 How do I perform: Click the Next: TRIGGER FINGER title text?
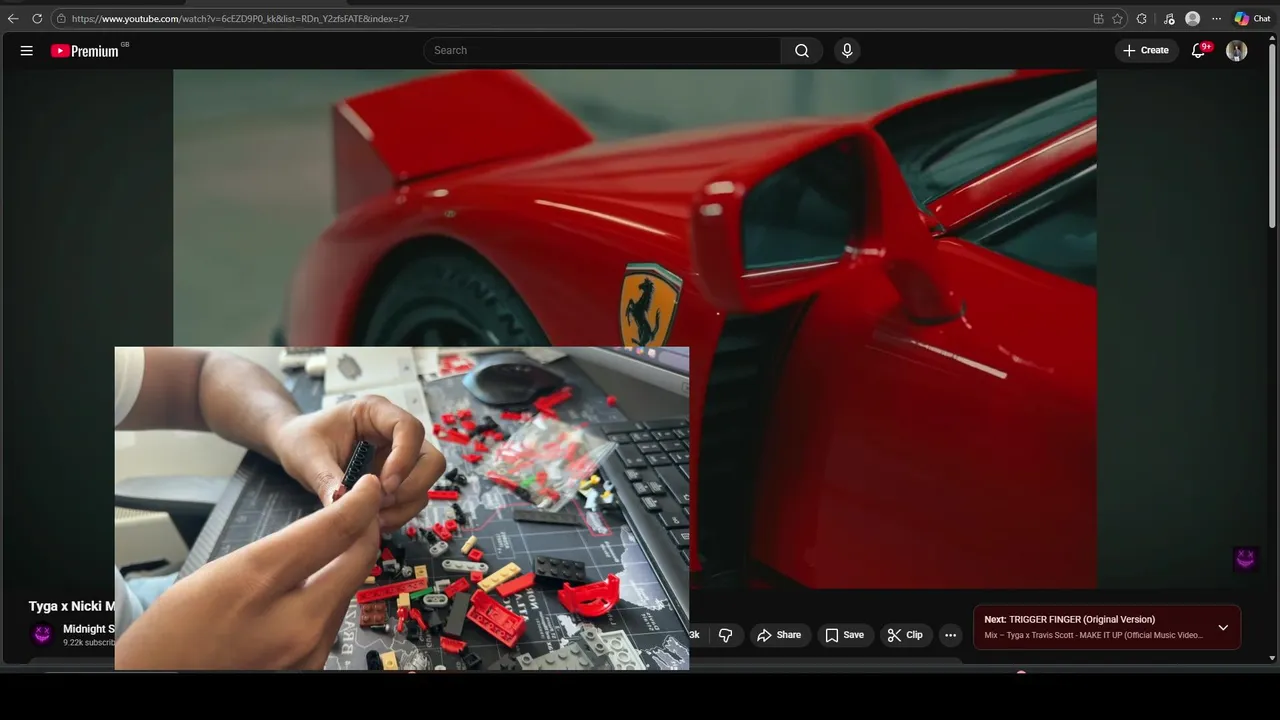pyautogui.click(x=1069, y=620)
